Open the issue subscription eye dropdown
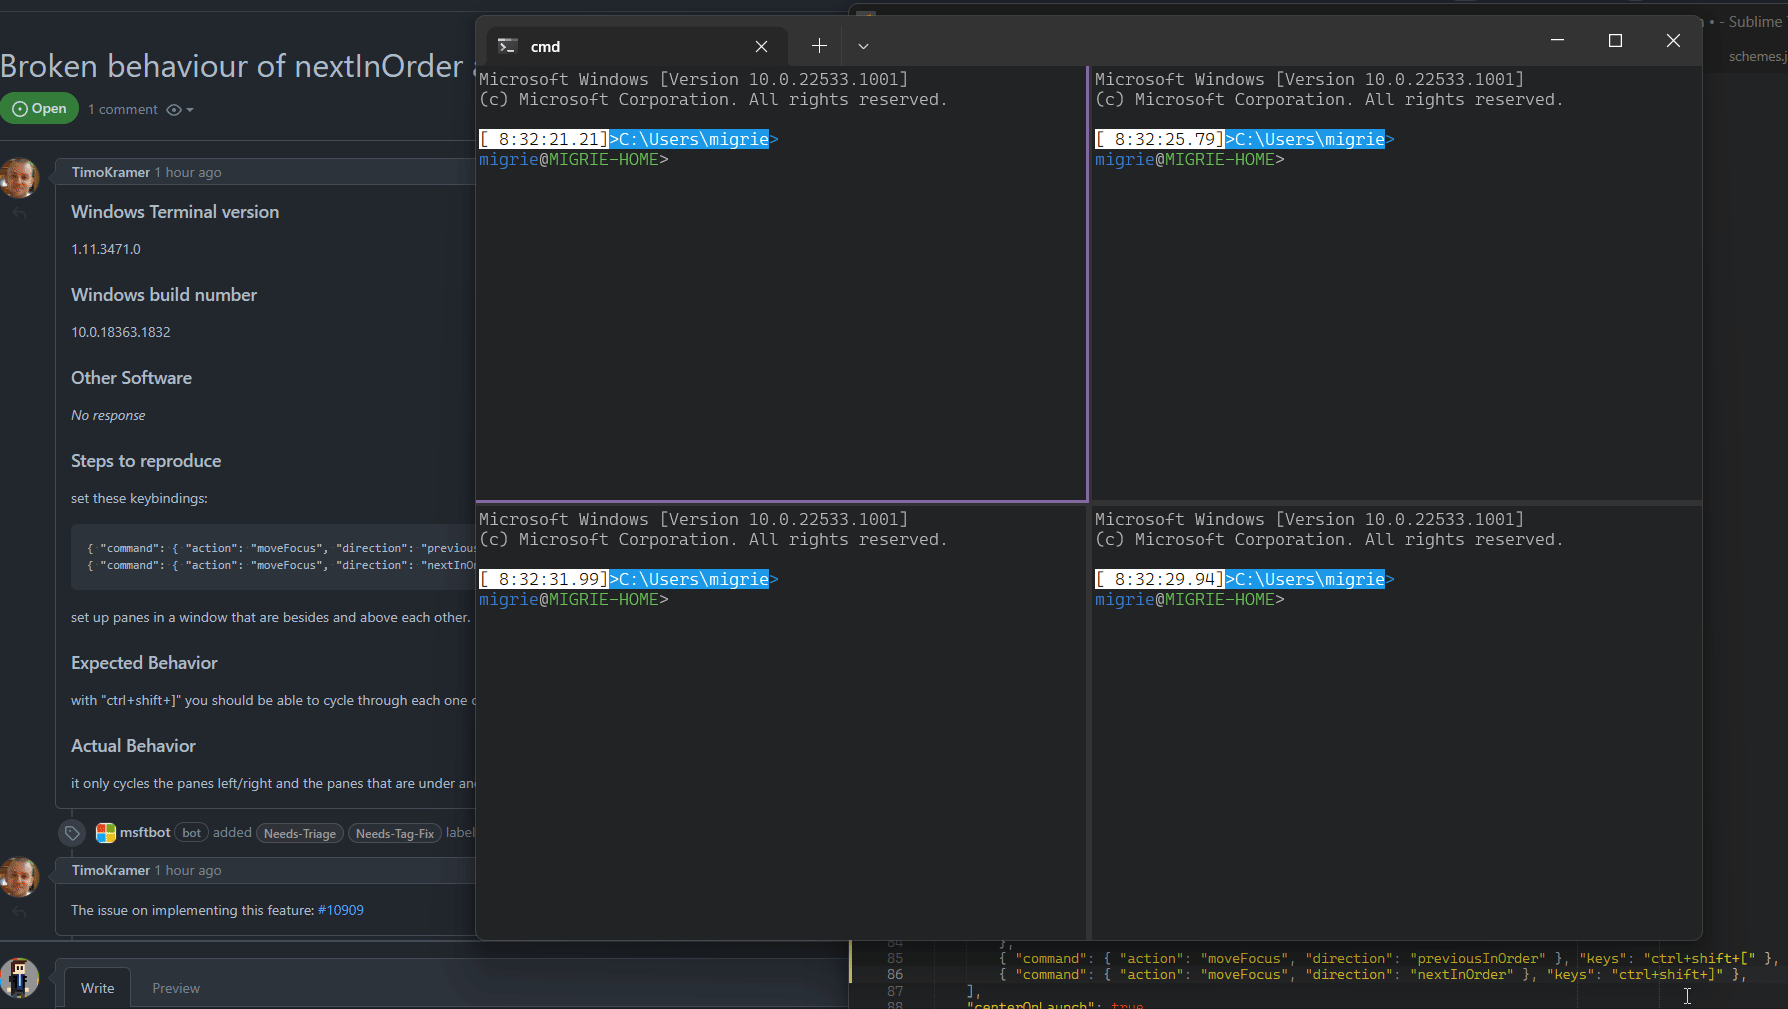 (180, 109)
